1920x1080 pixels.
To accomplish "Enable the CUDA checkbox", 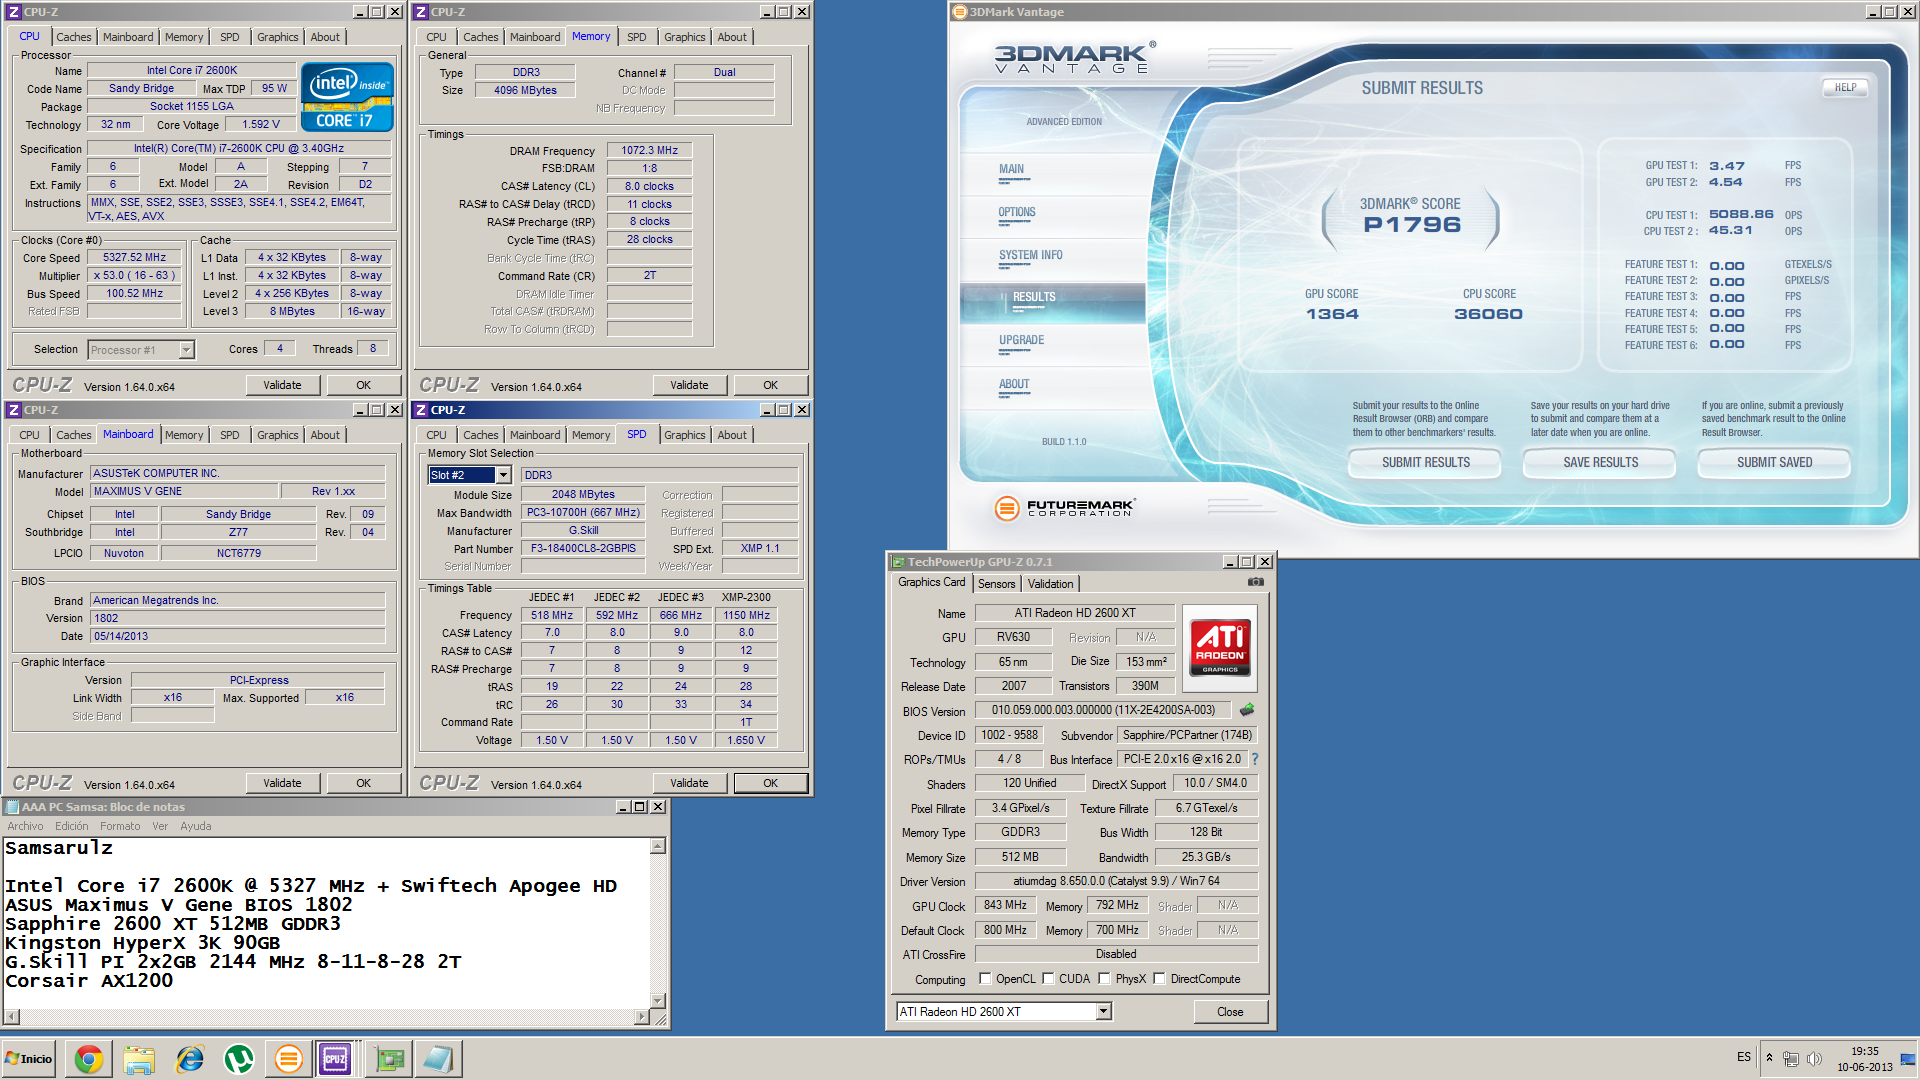I will [x=1048, y=979].
